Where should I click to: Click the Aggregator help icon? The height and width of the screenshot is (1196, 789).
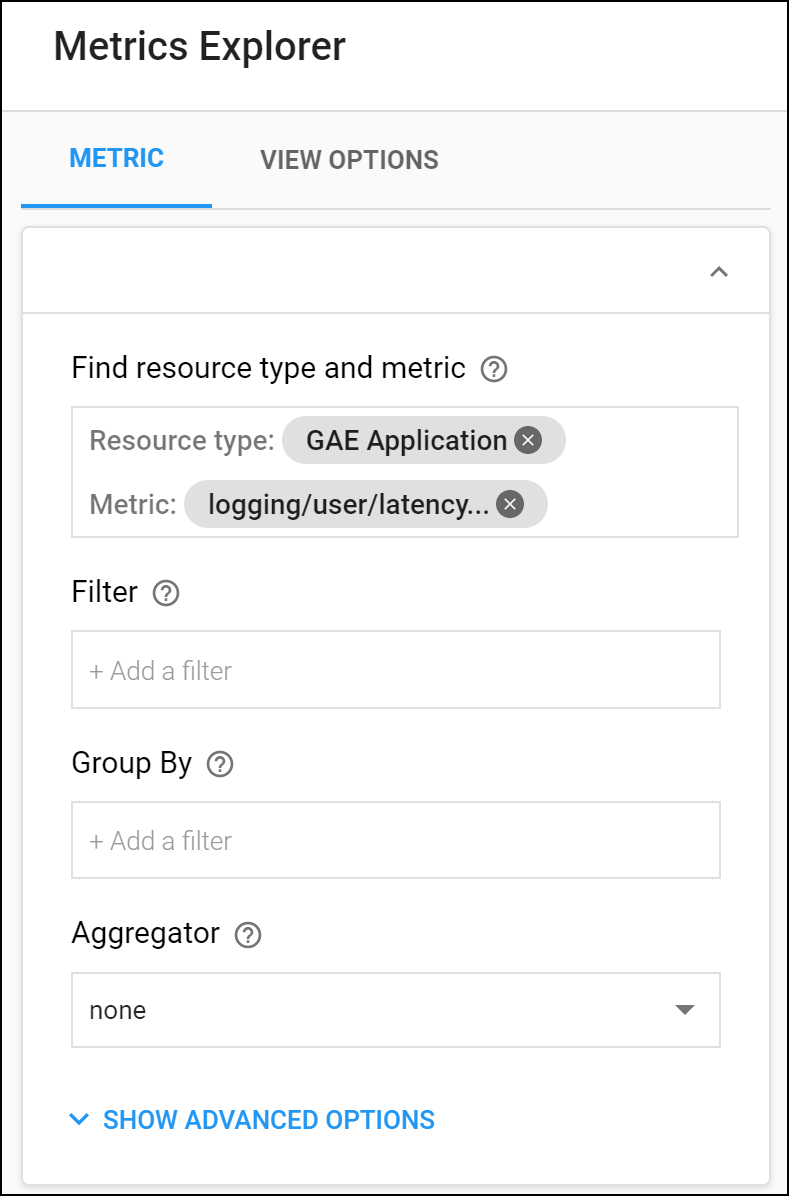(x=247, y=935)
